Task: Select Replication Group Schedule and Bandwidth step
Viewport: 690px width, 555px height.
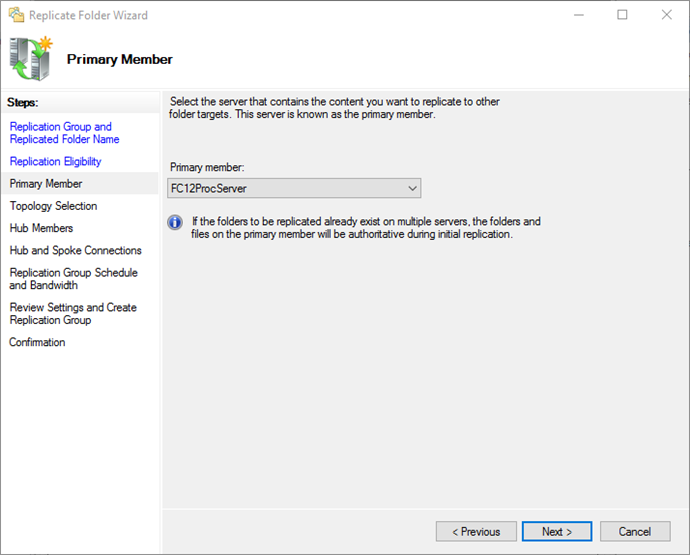Action: coord(73,279)
